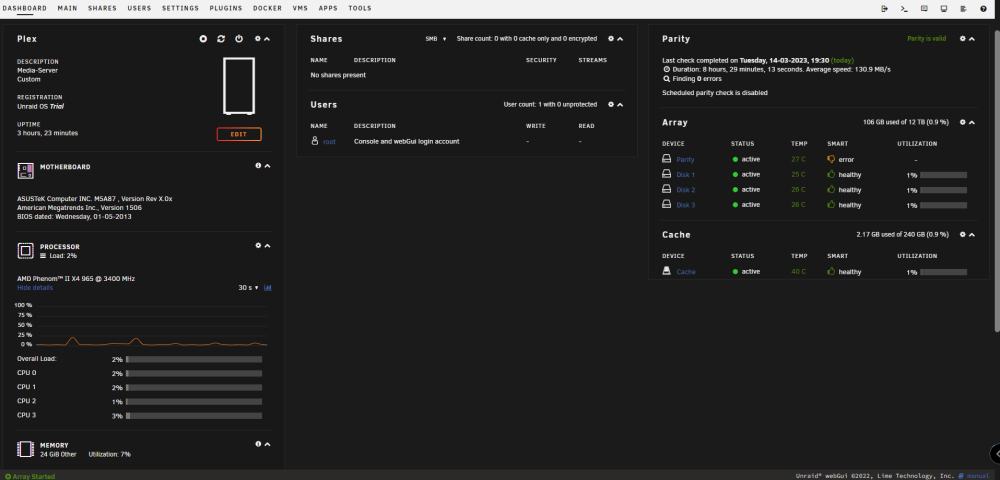Switch to the SHARES tab
This screenshot has width=1000, height=480.
[x=102, y=8]
